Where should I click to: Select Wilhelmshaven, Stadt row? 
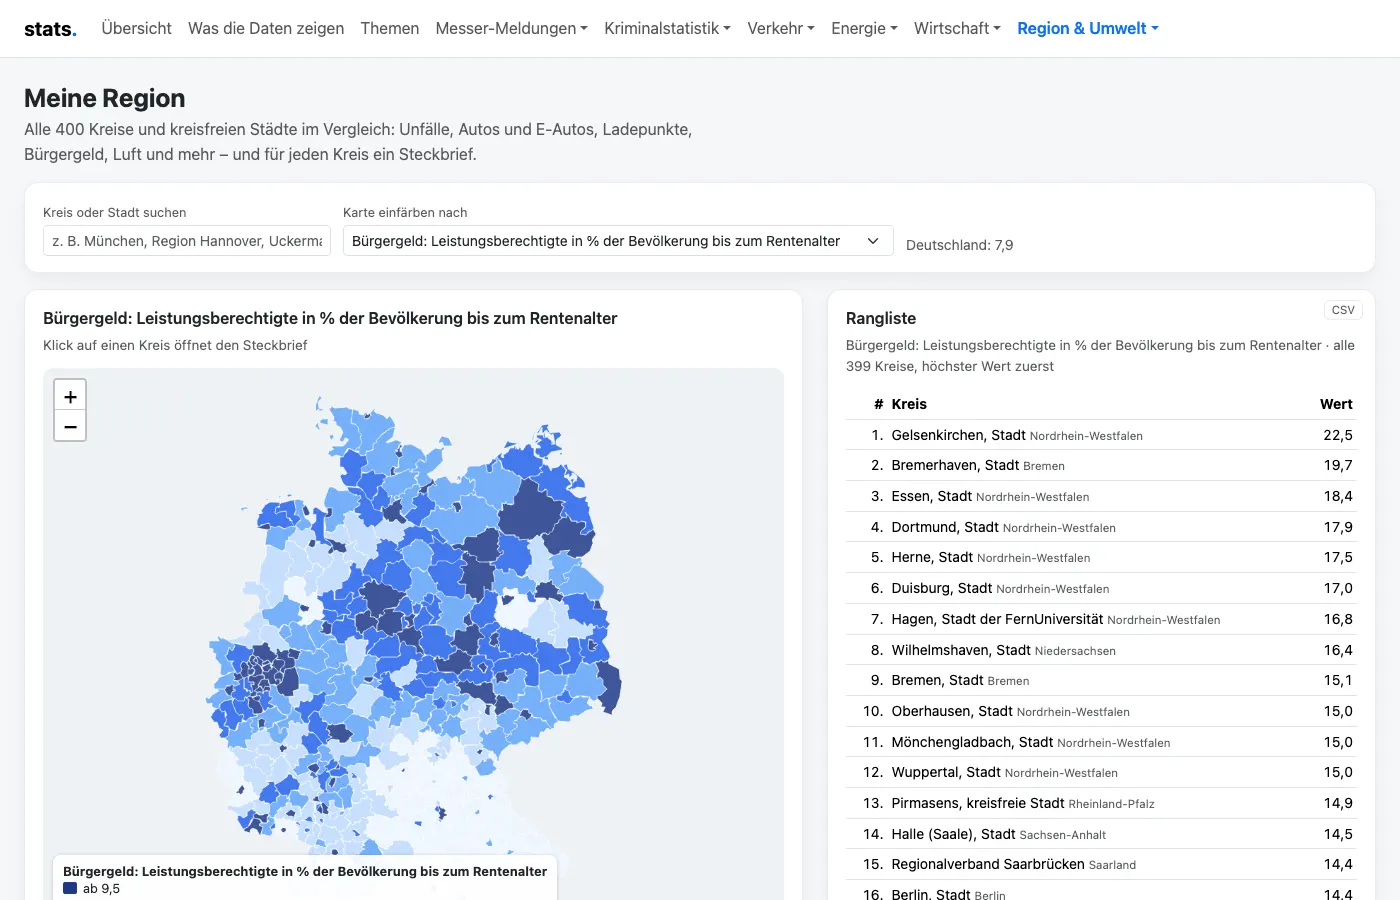pyautogui.click(x=1099, y=650)
